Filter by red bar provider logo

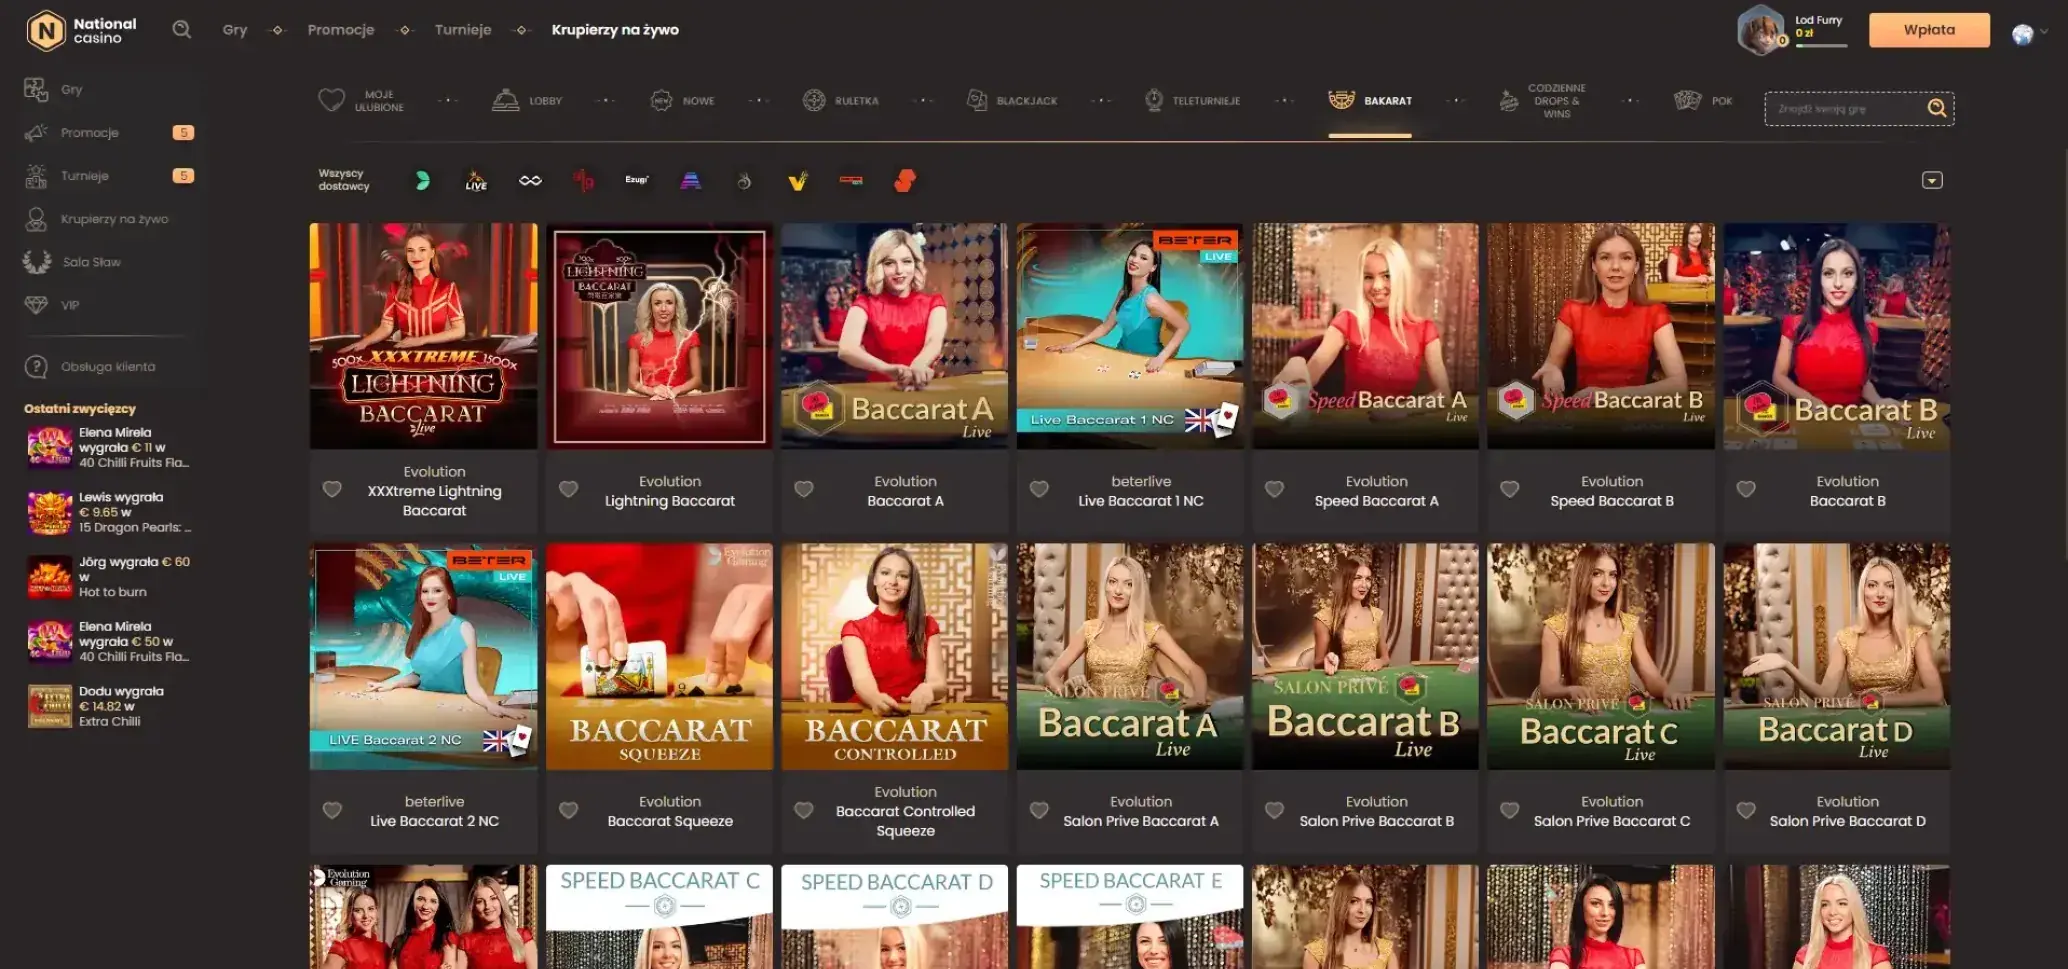pyautogui.click(x=851, y=181)
